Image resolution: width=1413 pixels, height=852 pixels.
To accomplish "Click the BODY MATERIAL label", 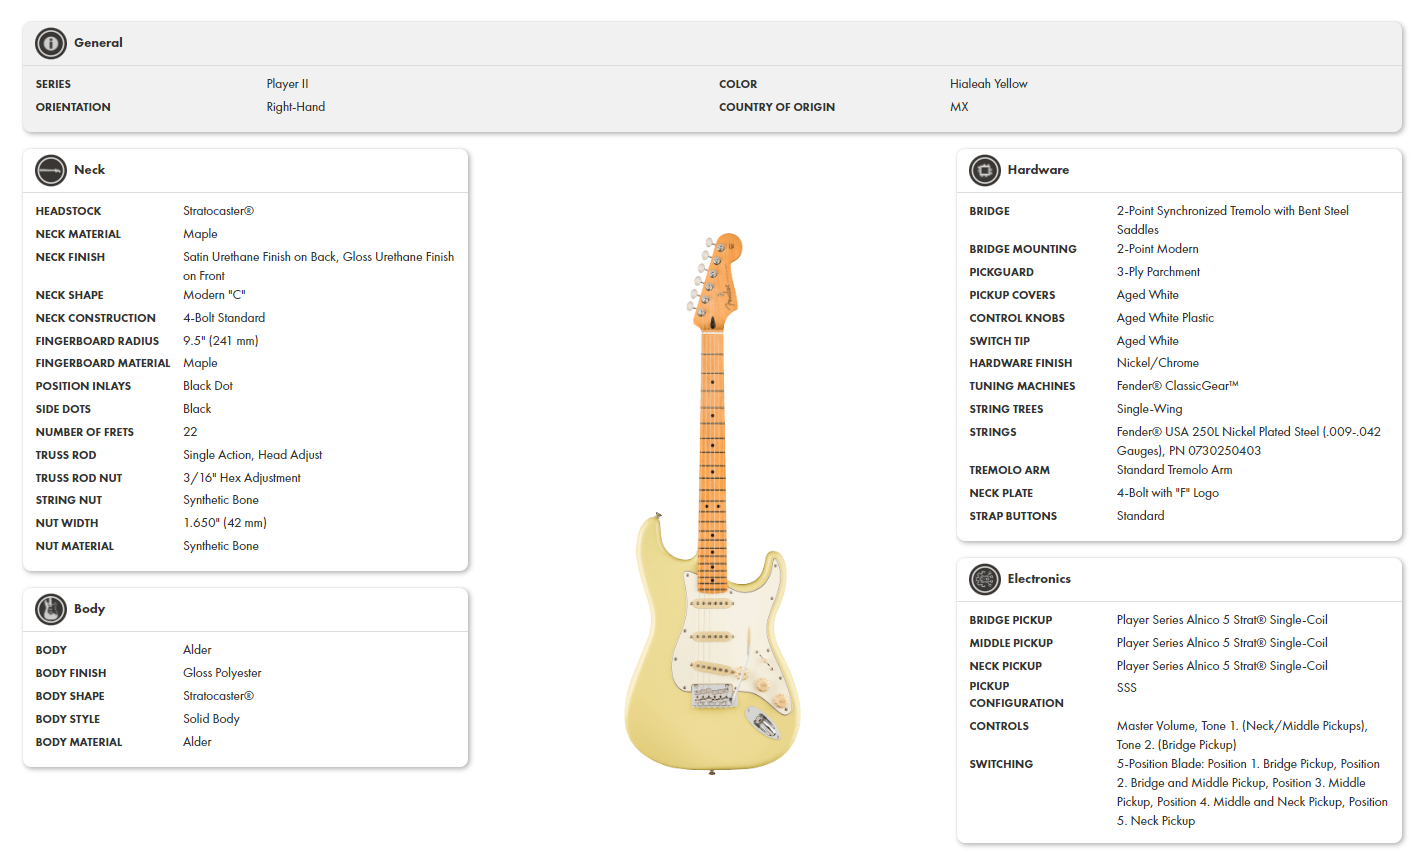I will (79, 742).
